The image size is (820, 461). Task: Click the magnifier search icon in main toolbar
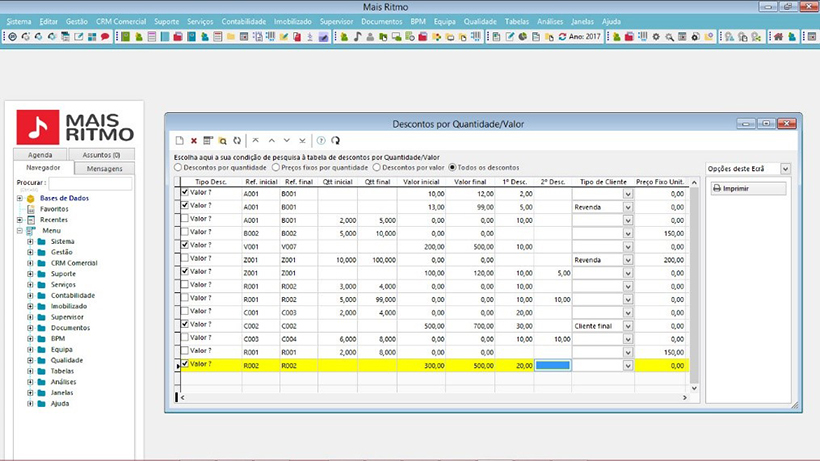(669, 37)
